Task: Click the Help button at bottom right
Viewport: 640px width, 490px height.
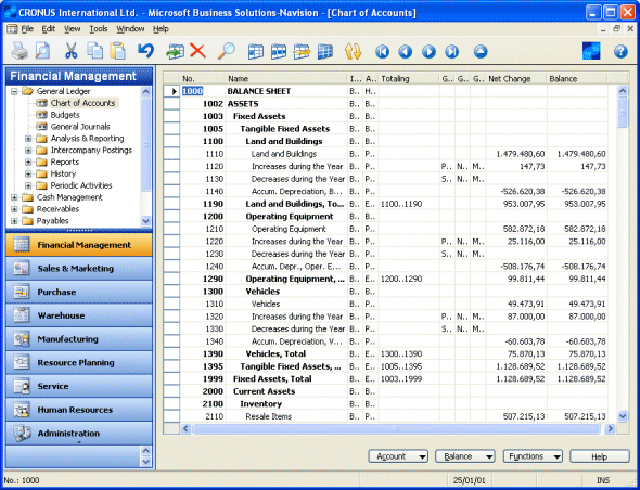Action: pos(599,456)
